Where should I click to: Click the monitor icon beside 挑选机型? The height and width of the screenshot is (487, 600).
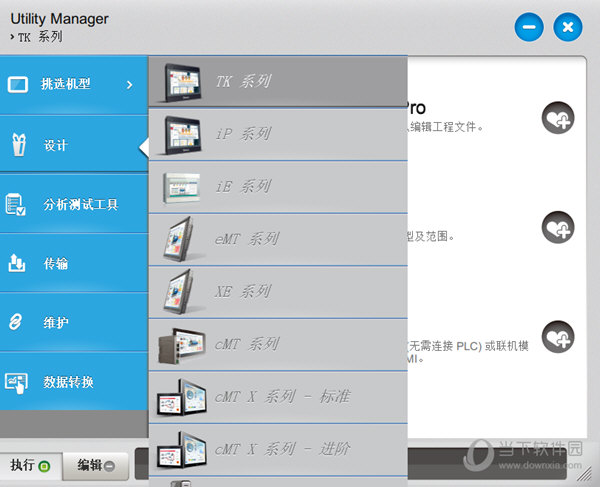click(18, 85)
